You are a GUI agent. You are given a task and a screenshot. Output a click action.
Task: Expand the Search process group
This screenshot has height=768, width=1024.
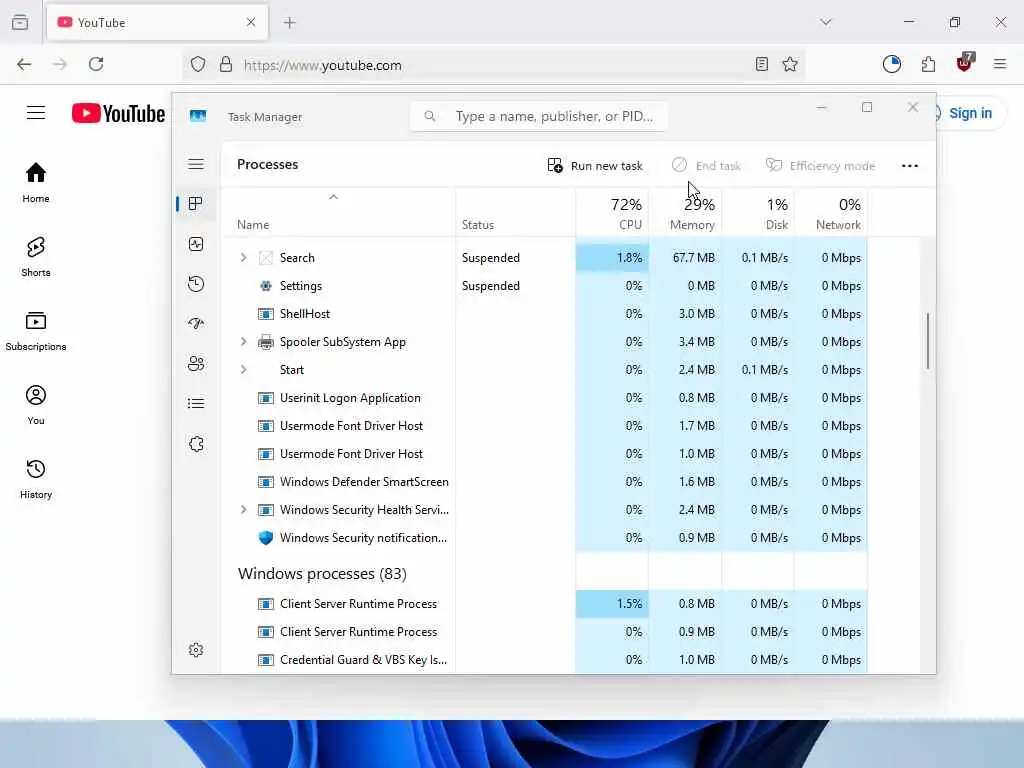click(x=244, y=257)
